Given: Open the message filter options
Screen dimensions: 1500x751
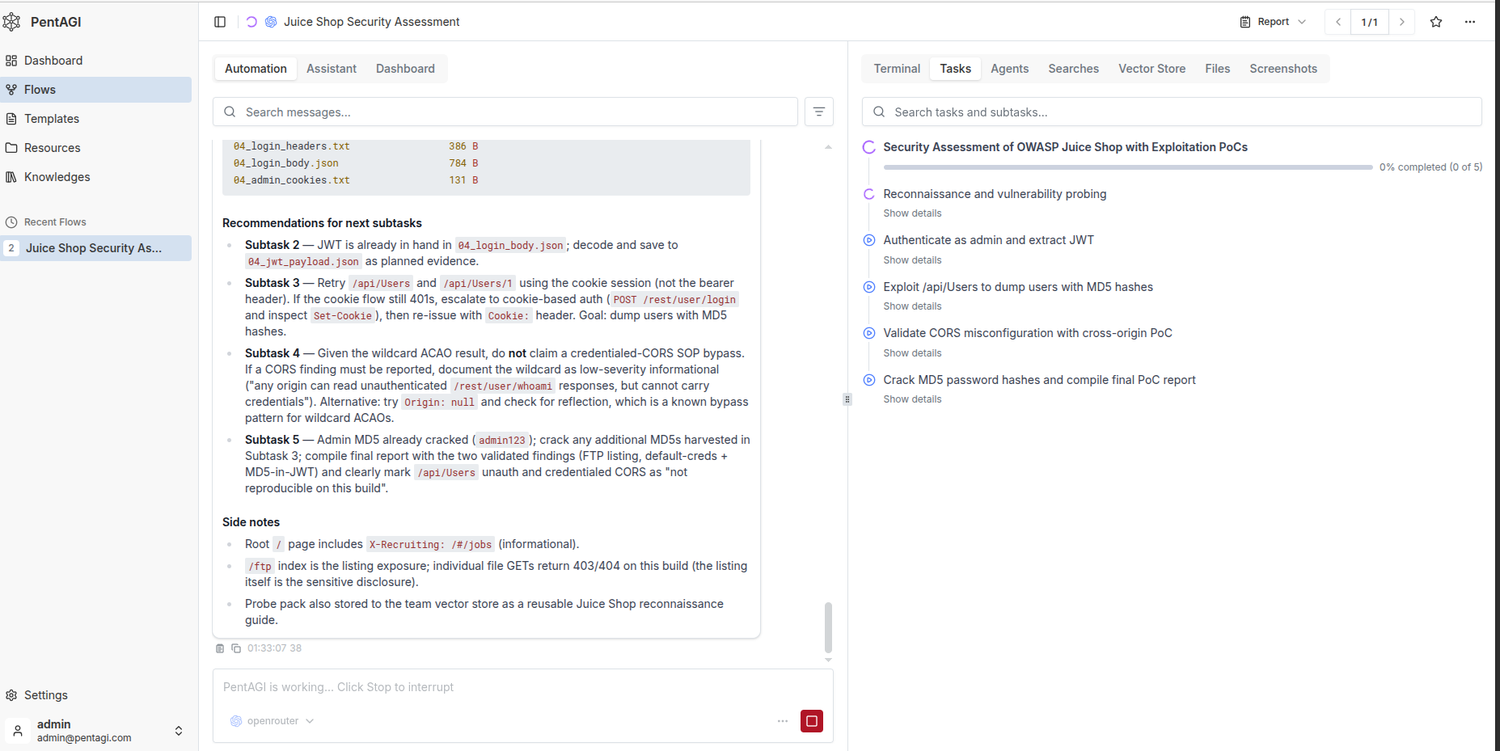Looking at the screenshot, I should point(819,112).
